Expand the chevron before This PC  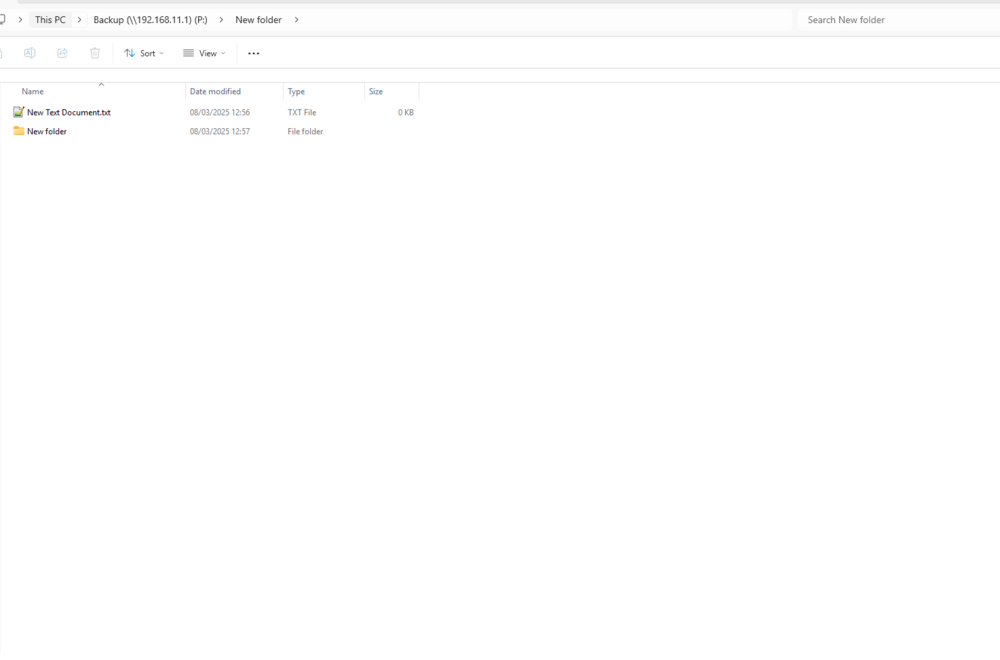(20, 20)
